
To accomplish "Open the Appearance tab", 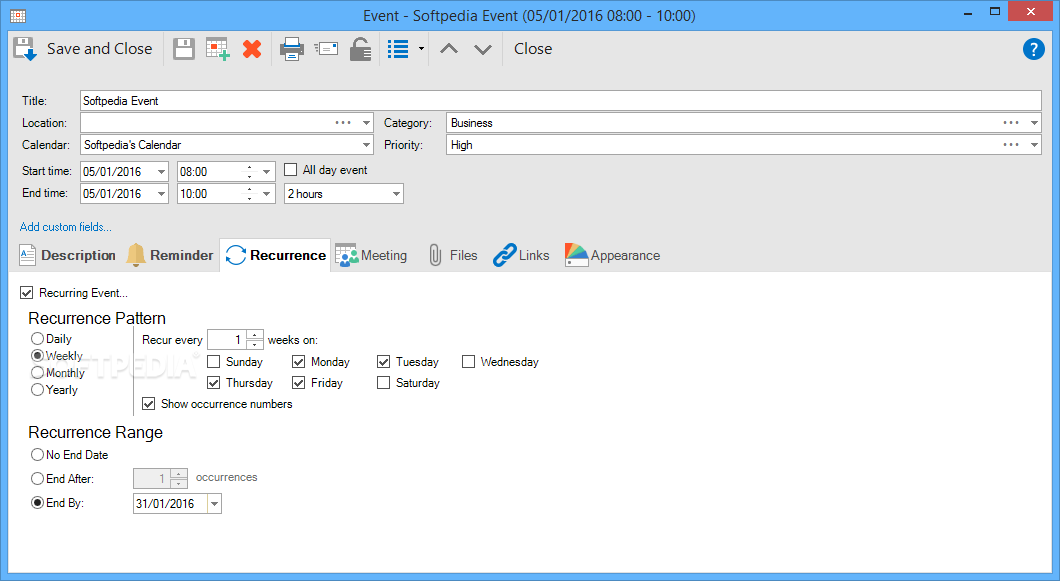I will (x=612, y=255).
